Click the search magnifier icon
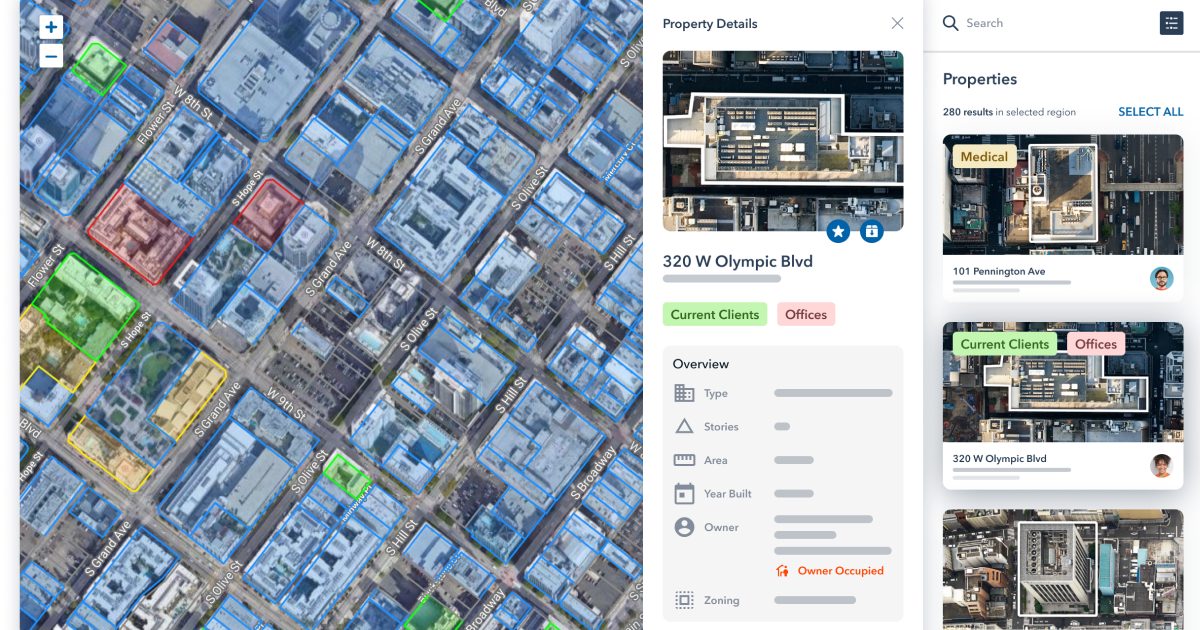The width and height of the screenshot is (1200, 630). tap(951, 23)
